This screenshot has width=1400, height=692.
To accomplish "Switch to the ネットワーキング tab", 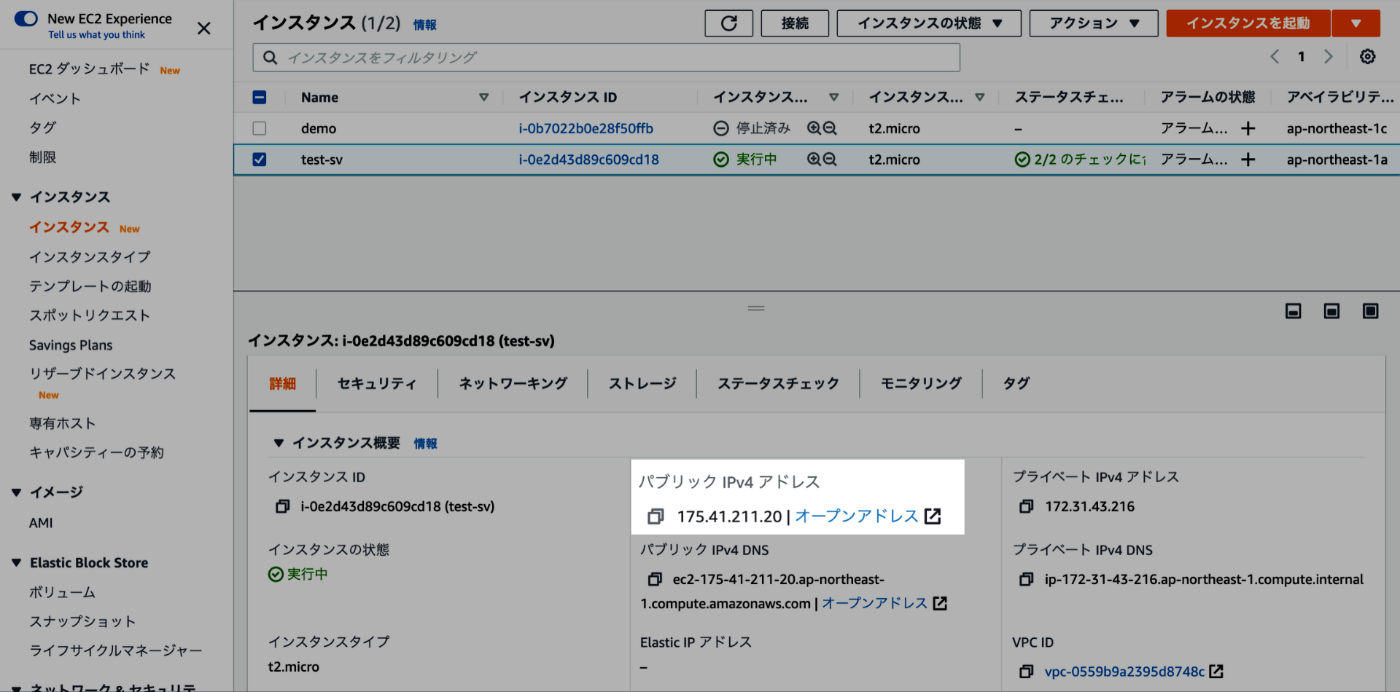I will point(513,383).
